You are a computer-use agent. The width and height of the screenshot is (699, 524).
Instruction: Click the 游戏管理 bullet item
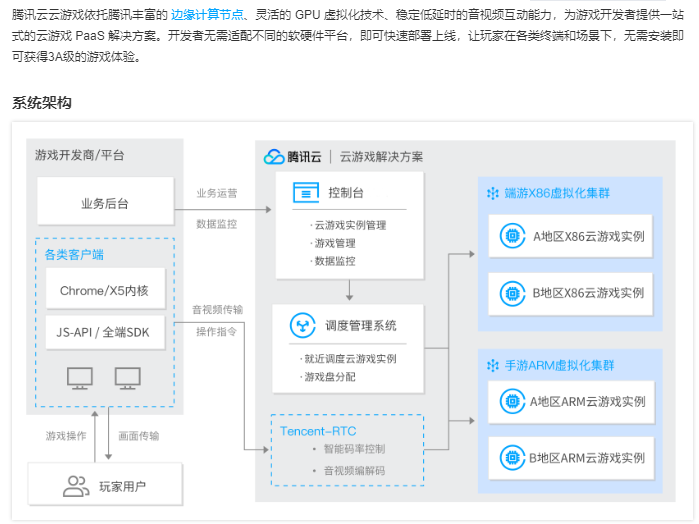tap(335, 243)
